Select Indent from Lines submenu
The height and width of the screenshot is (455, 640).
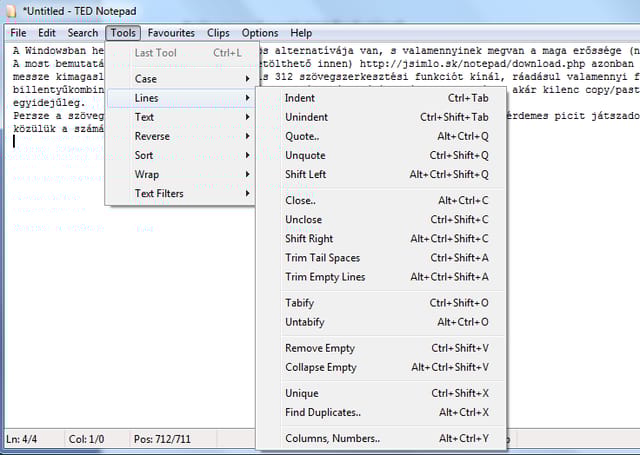point(382,98)
